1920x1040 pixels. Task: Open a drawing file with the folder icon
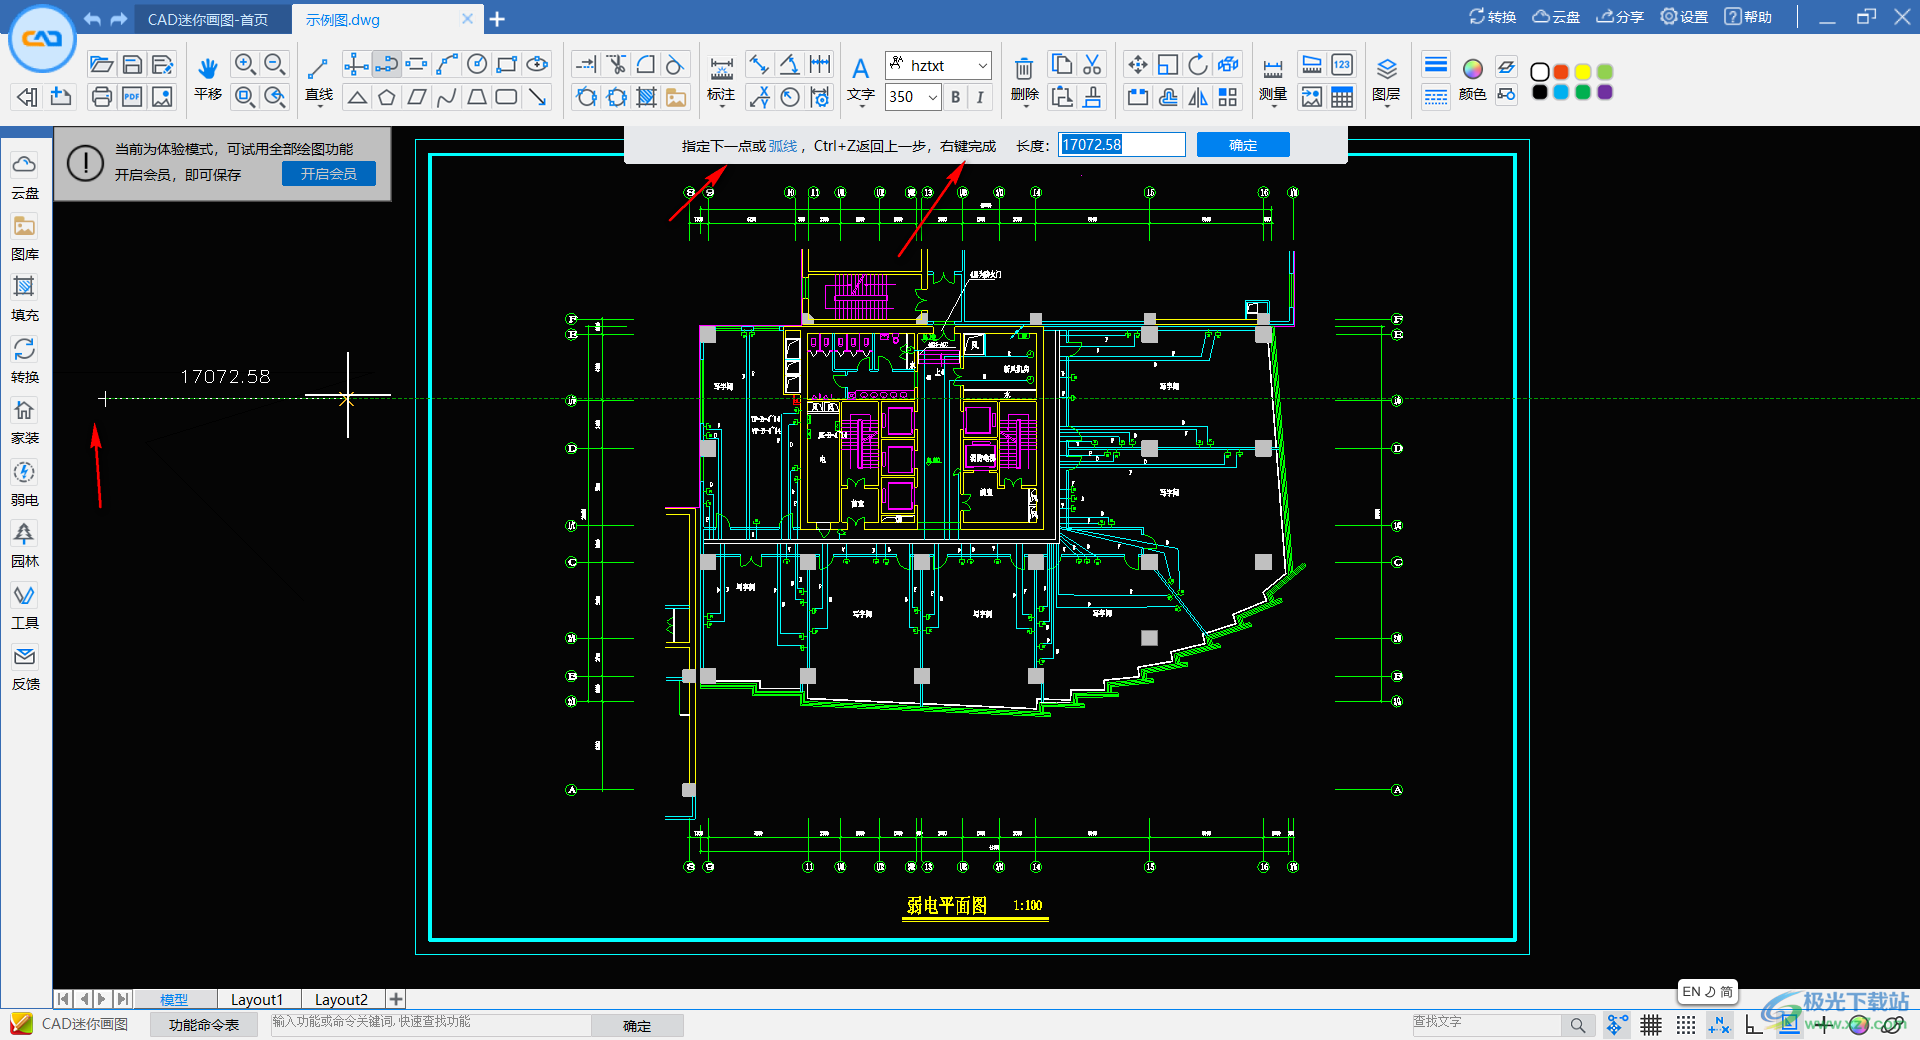pyautogui.click(x=101, y=65)
